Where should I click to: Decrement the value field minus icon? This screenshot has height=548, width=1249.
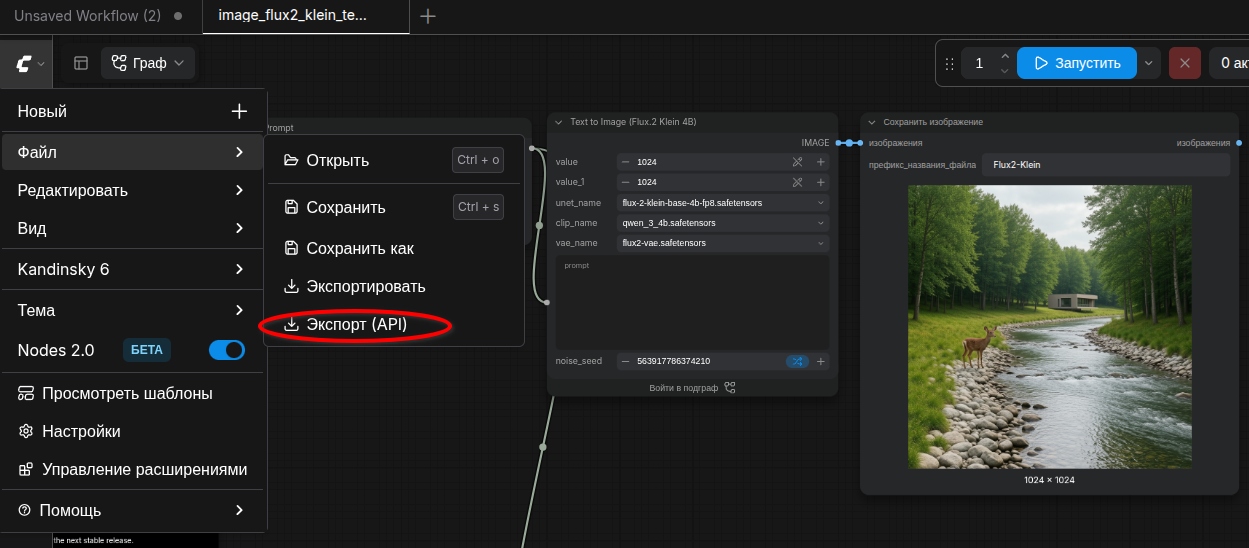626,162
